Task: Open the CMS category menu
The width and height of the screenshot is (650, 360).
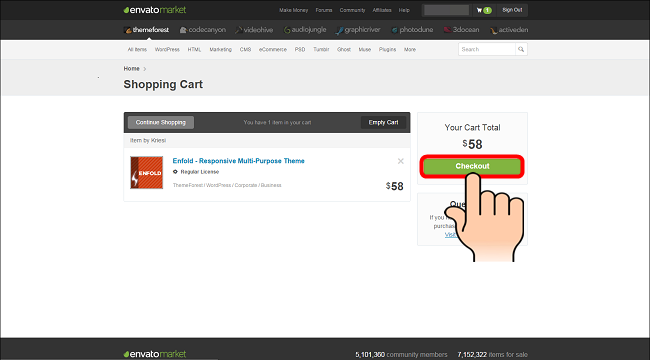Action: (x=245, y=49)
